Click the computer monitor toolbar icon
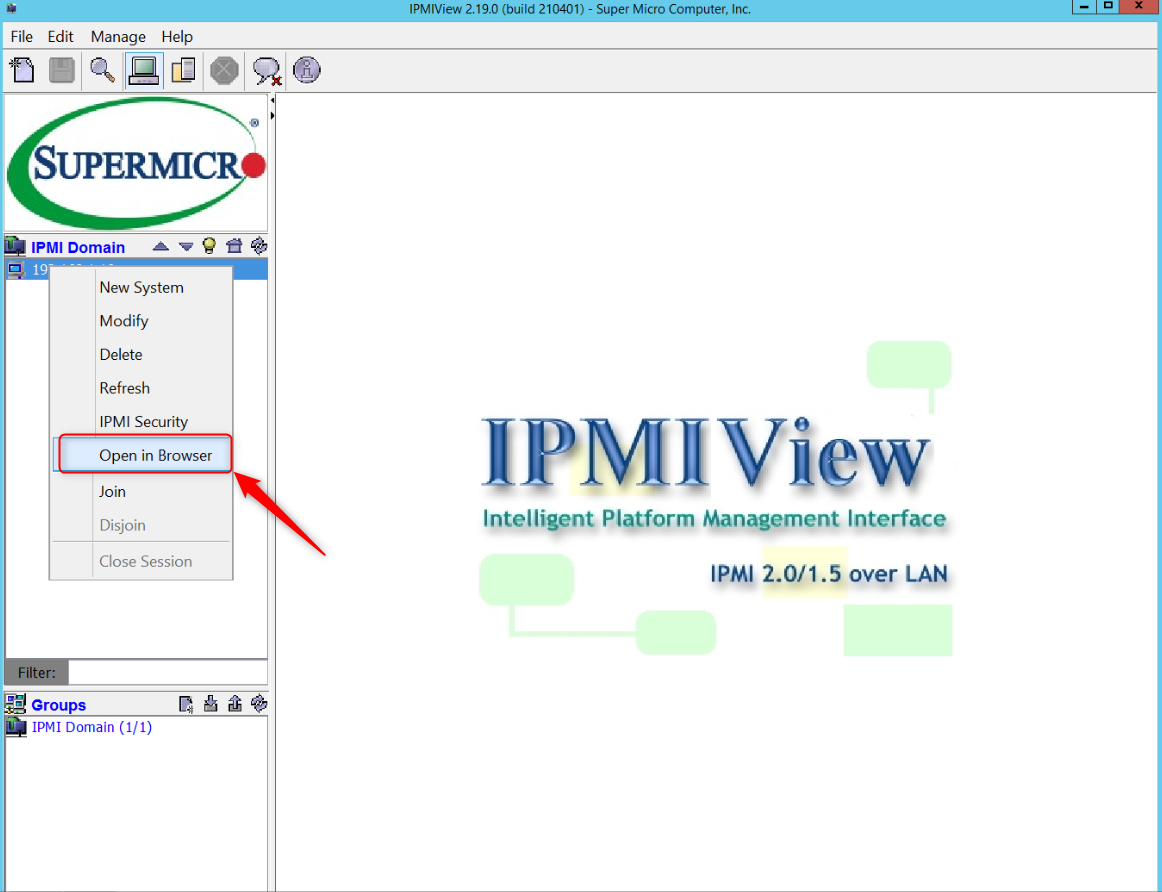 tap(143, 70)
